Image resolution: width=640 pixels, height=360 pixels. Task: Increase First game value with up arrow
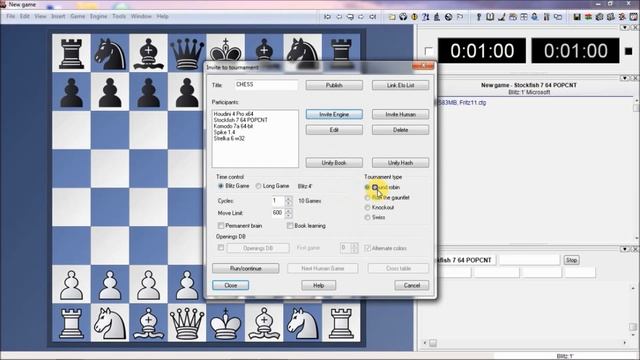tap(354, 246)
